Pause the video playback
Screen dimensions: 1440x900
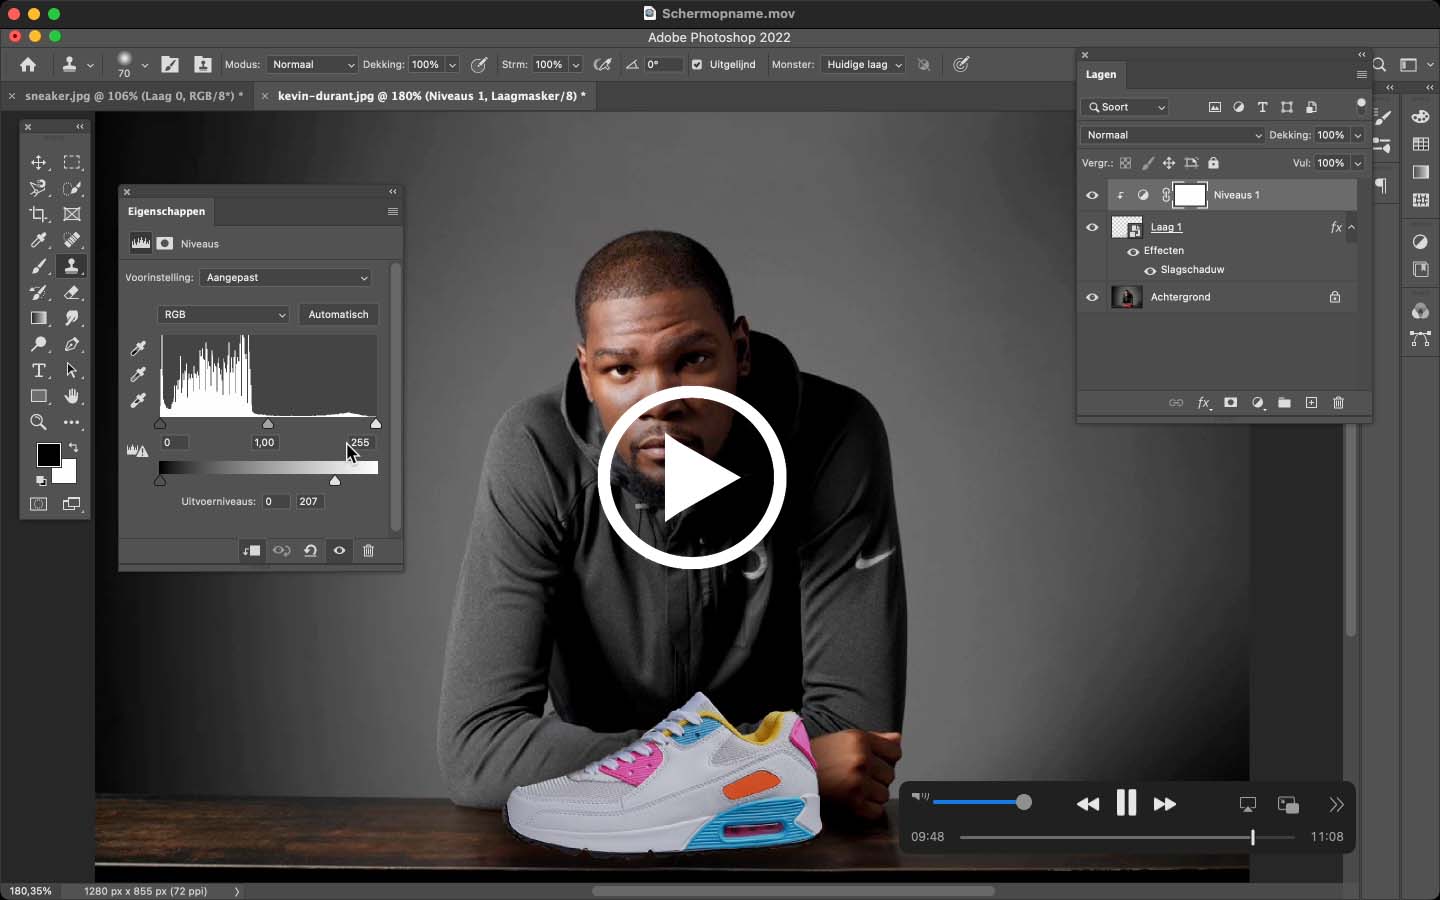[1126, 803]
